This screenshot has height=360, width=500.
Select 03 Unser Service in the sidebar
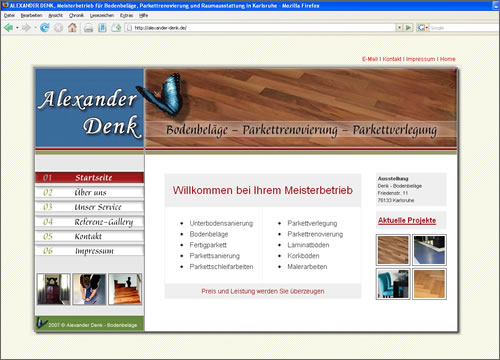(x=89, y=207)
